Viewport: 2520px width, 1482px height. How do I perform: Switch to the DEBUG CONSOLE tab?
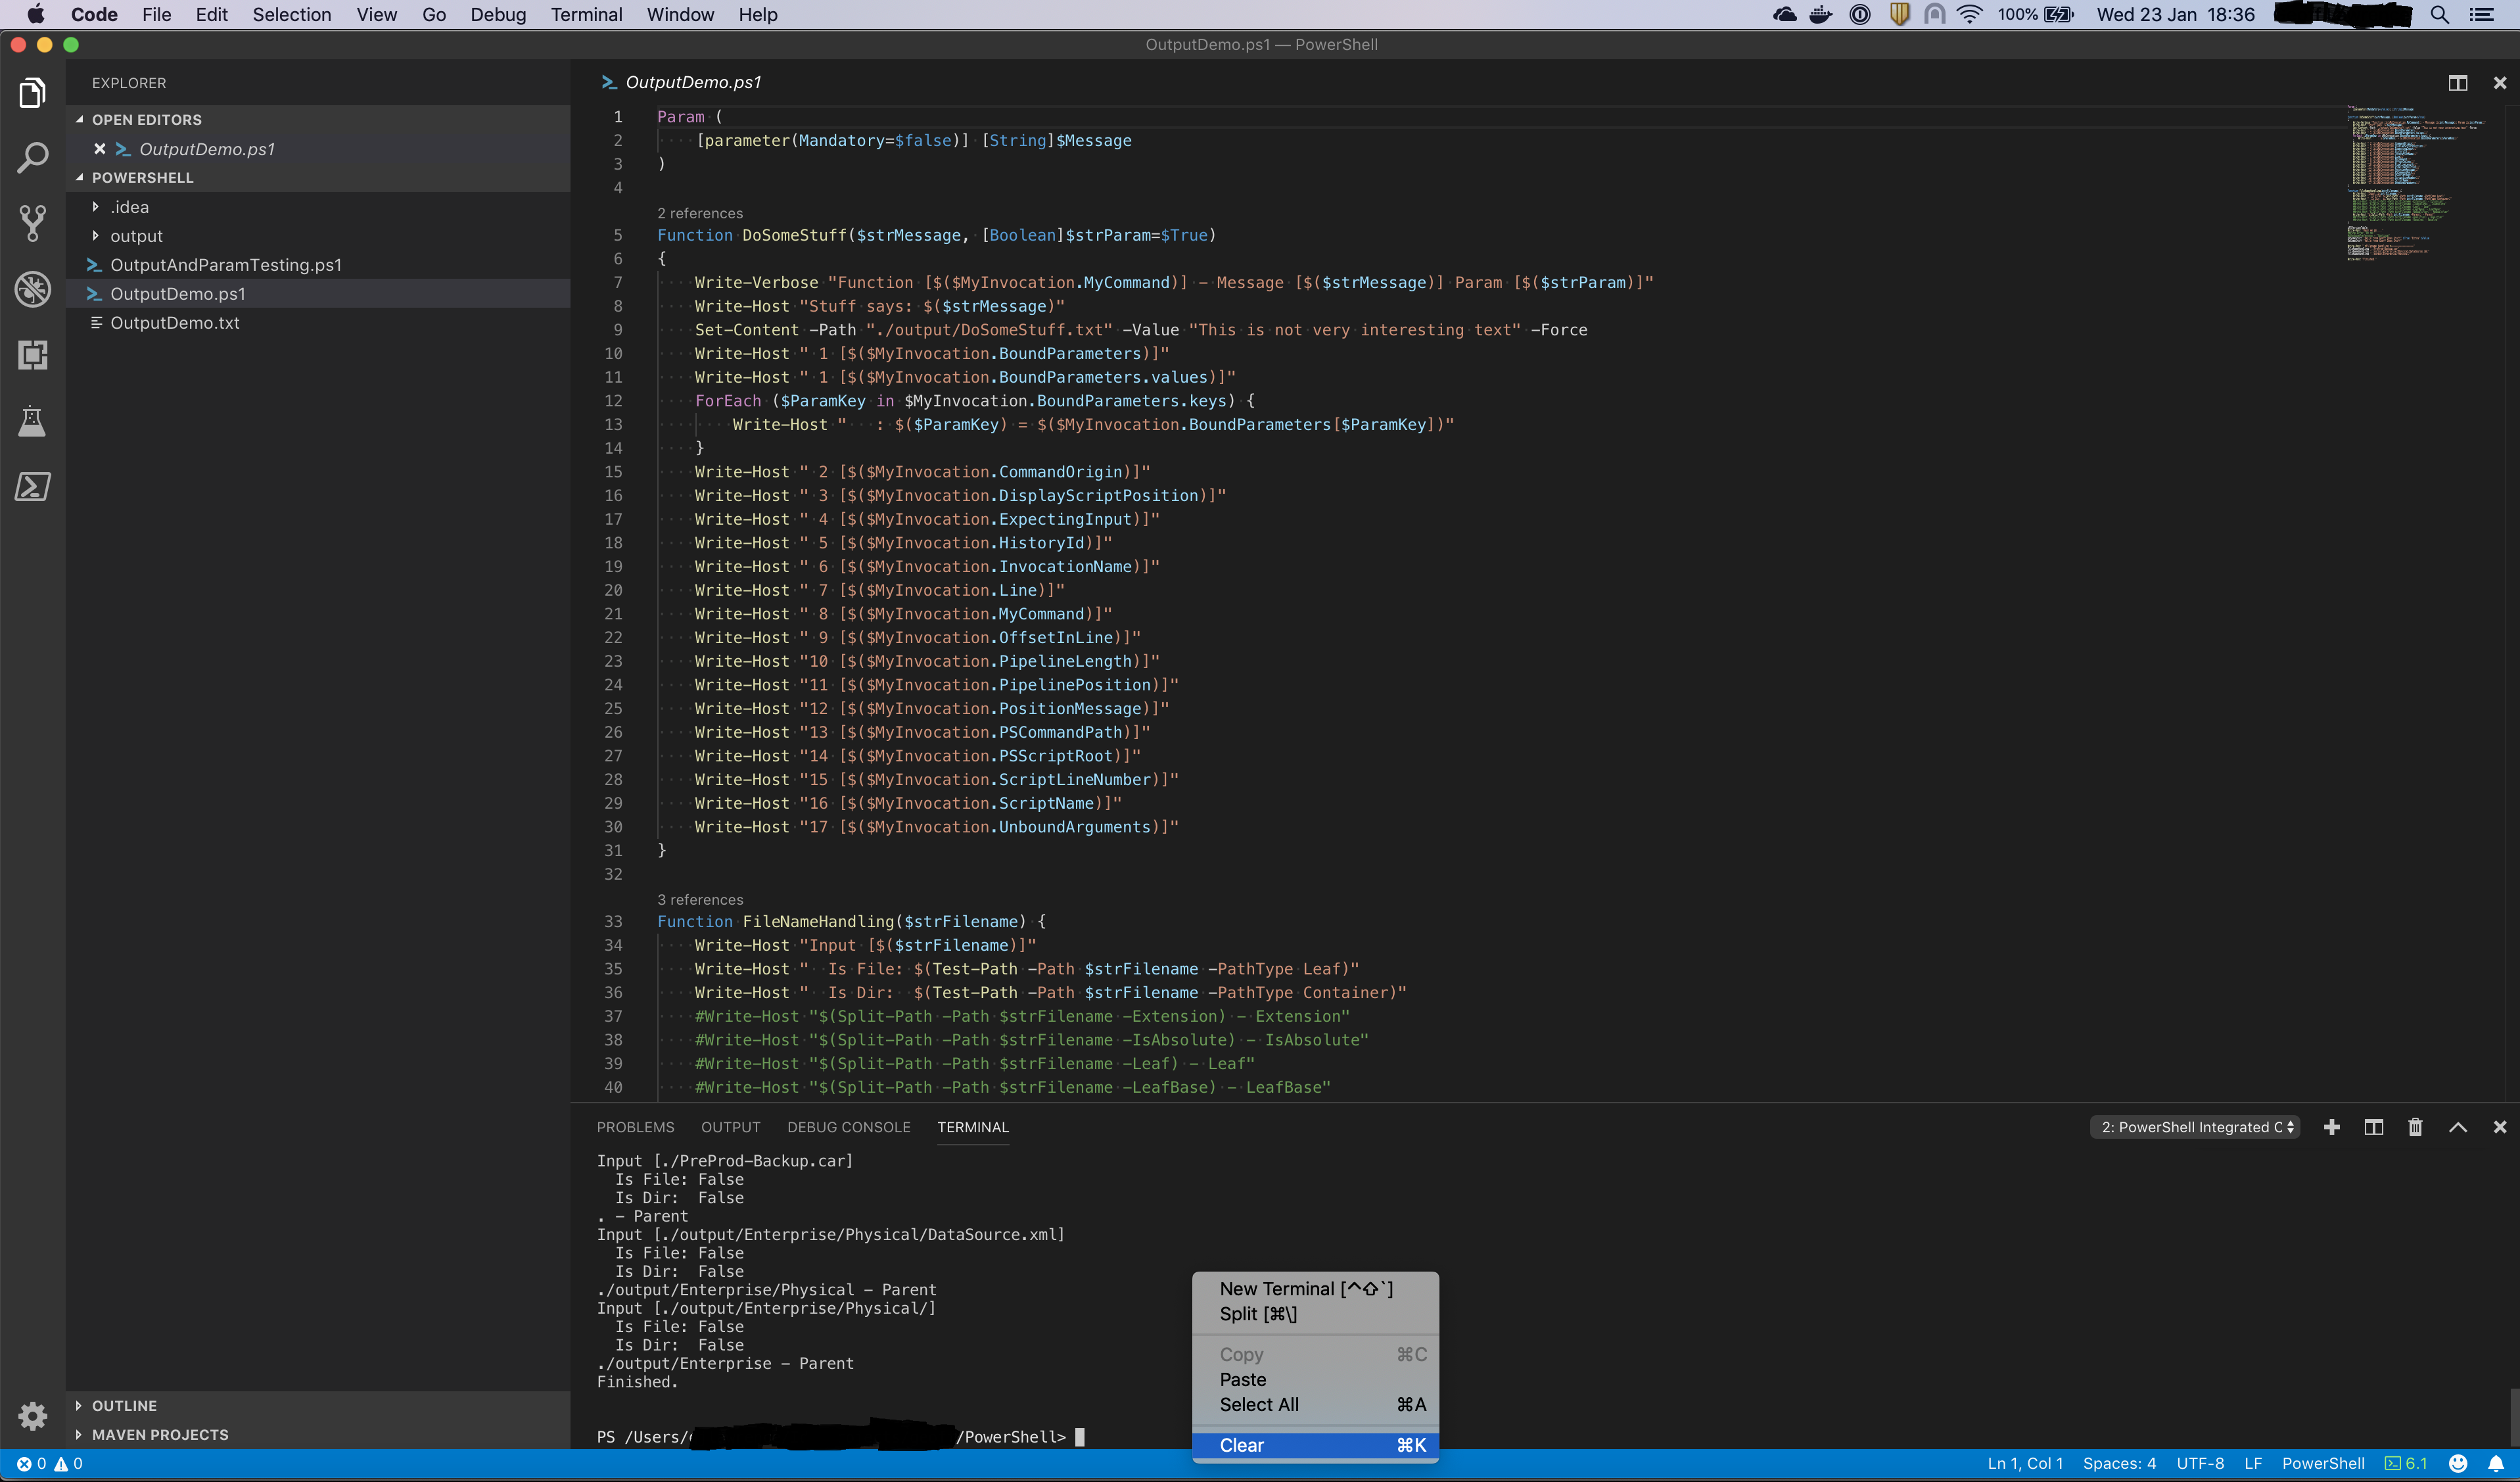click(848, 1127)
